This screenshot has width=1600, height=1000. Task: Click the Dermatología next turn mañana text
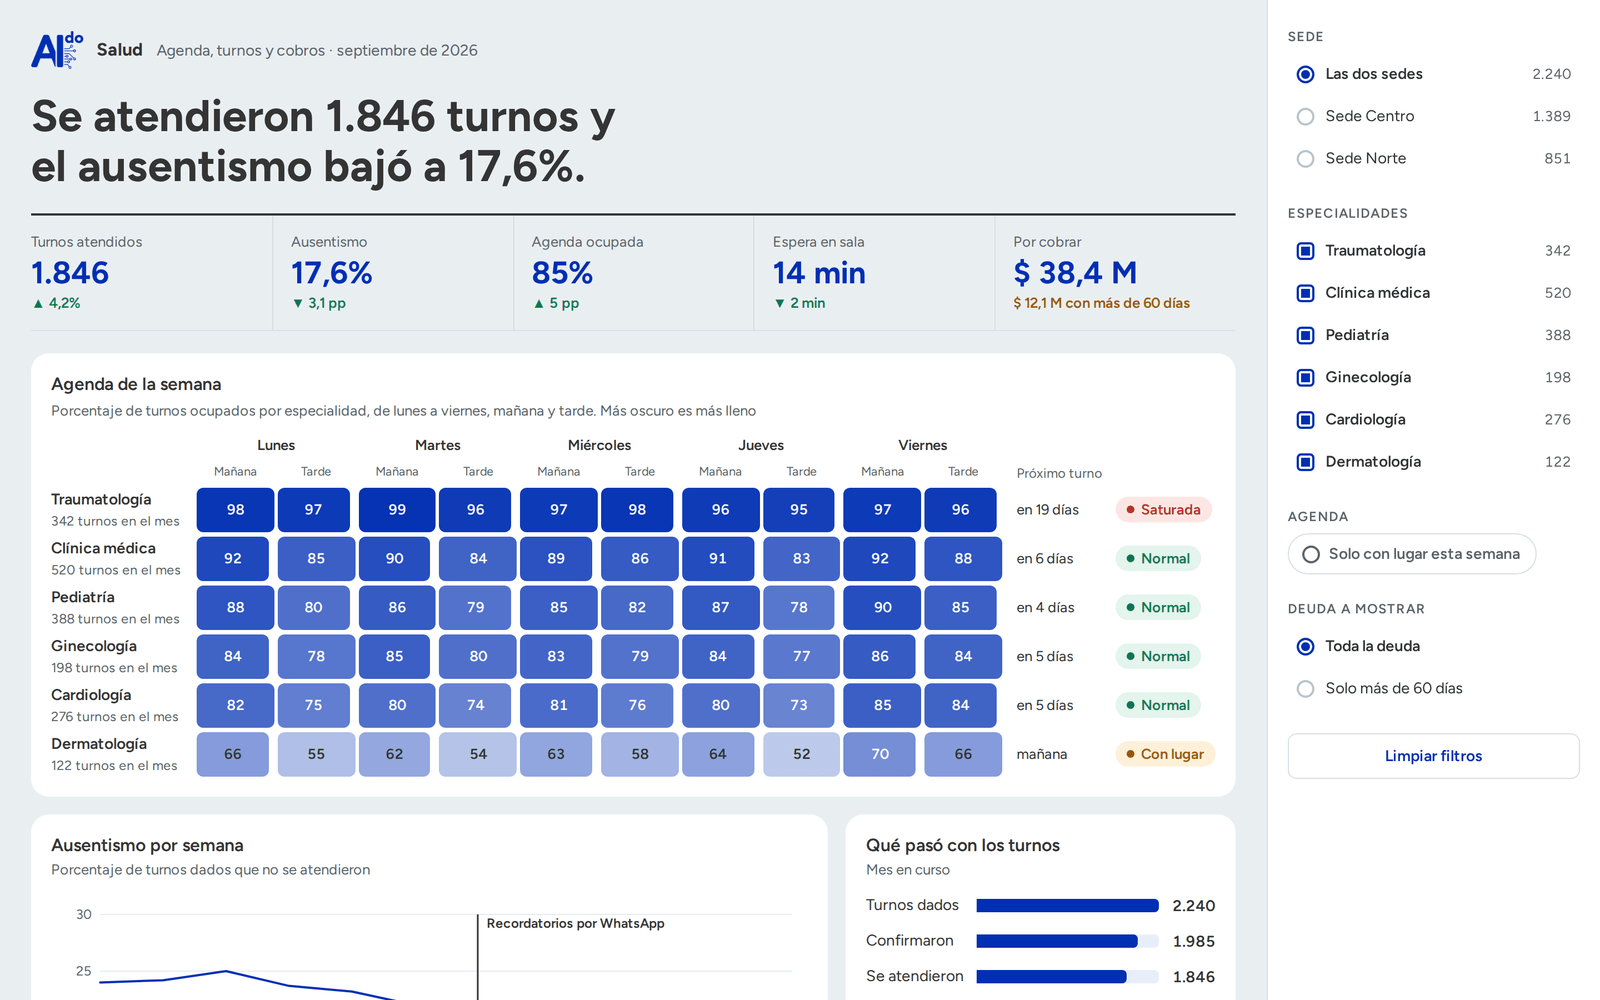1042,754
